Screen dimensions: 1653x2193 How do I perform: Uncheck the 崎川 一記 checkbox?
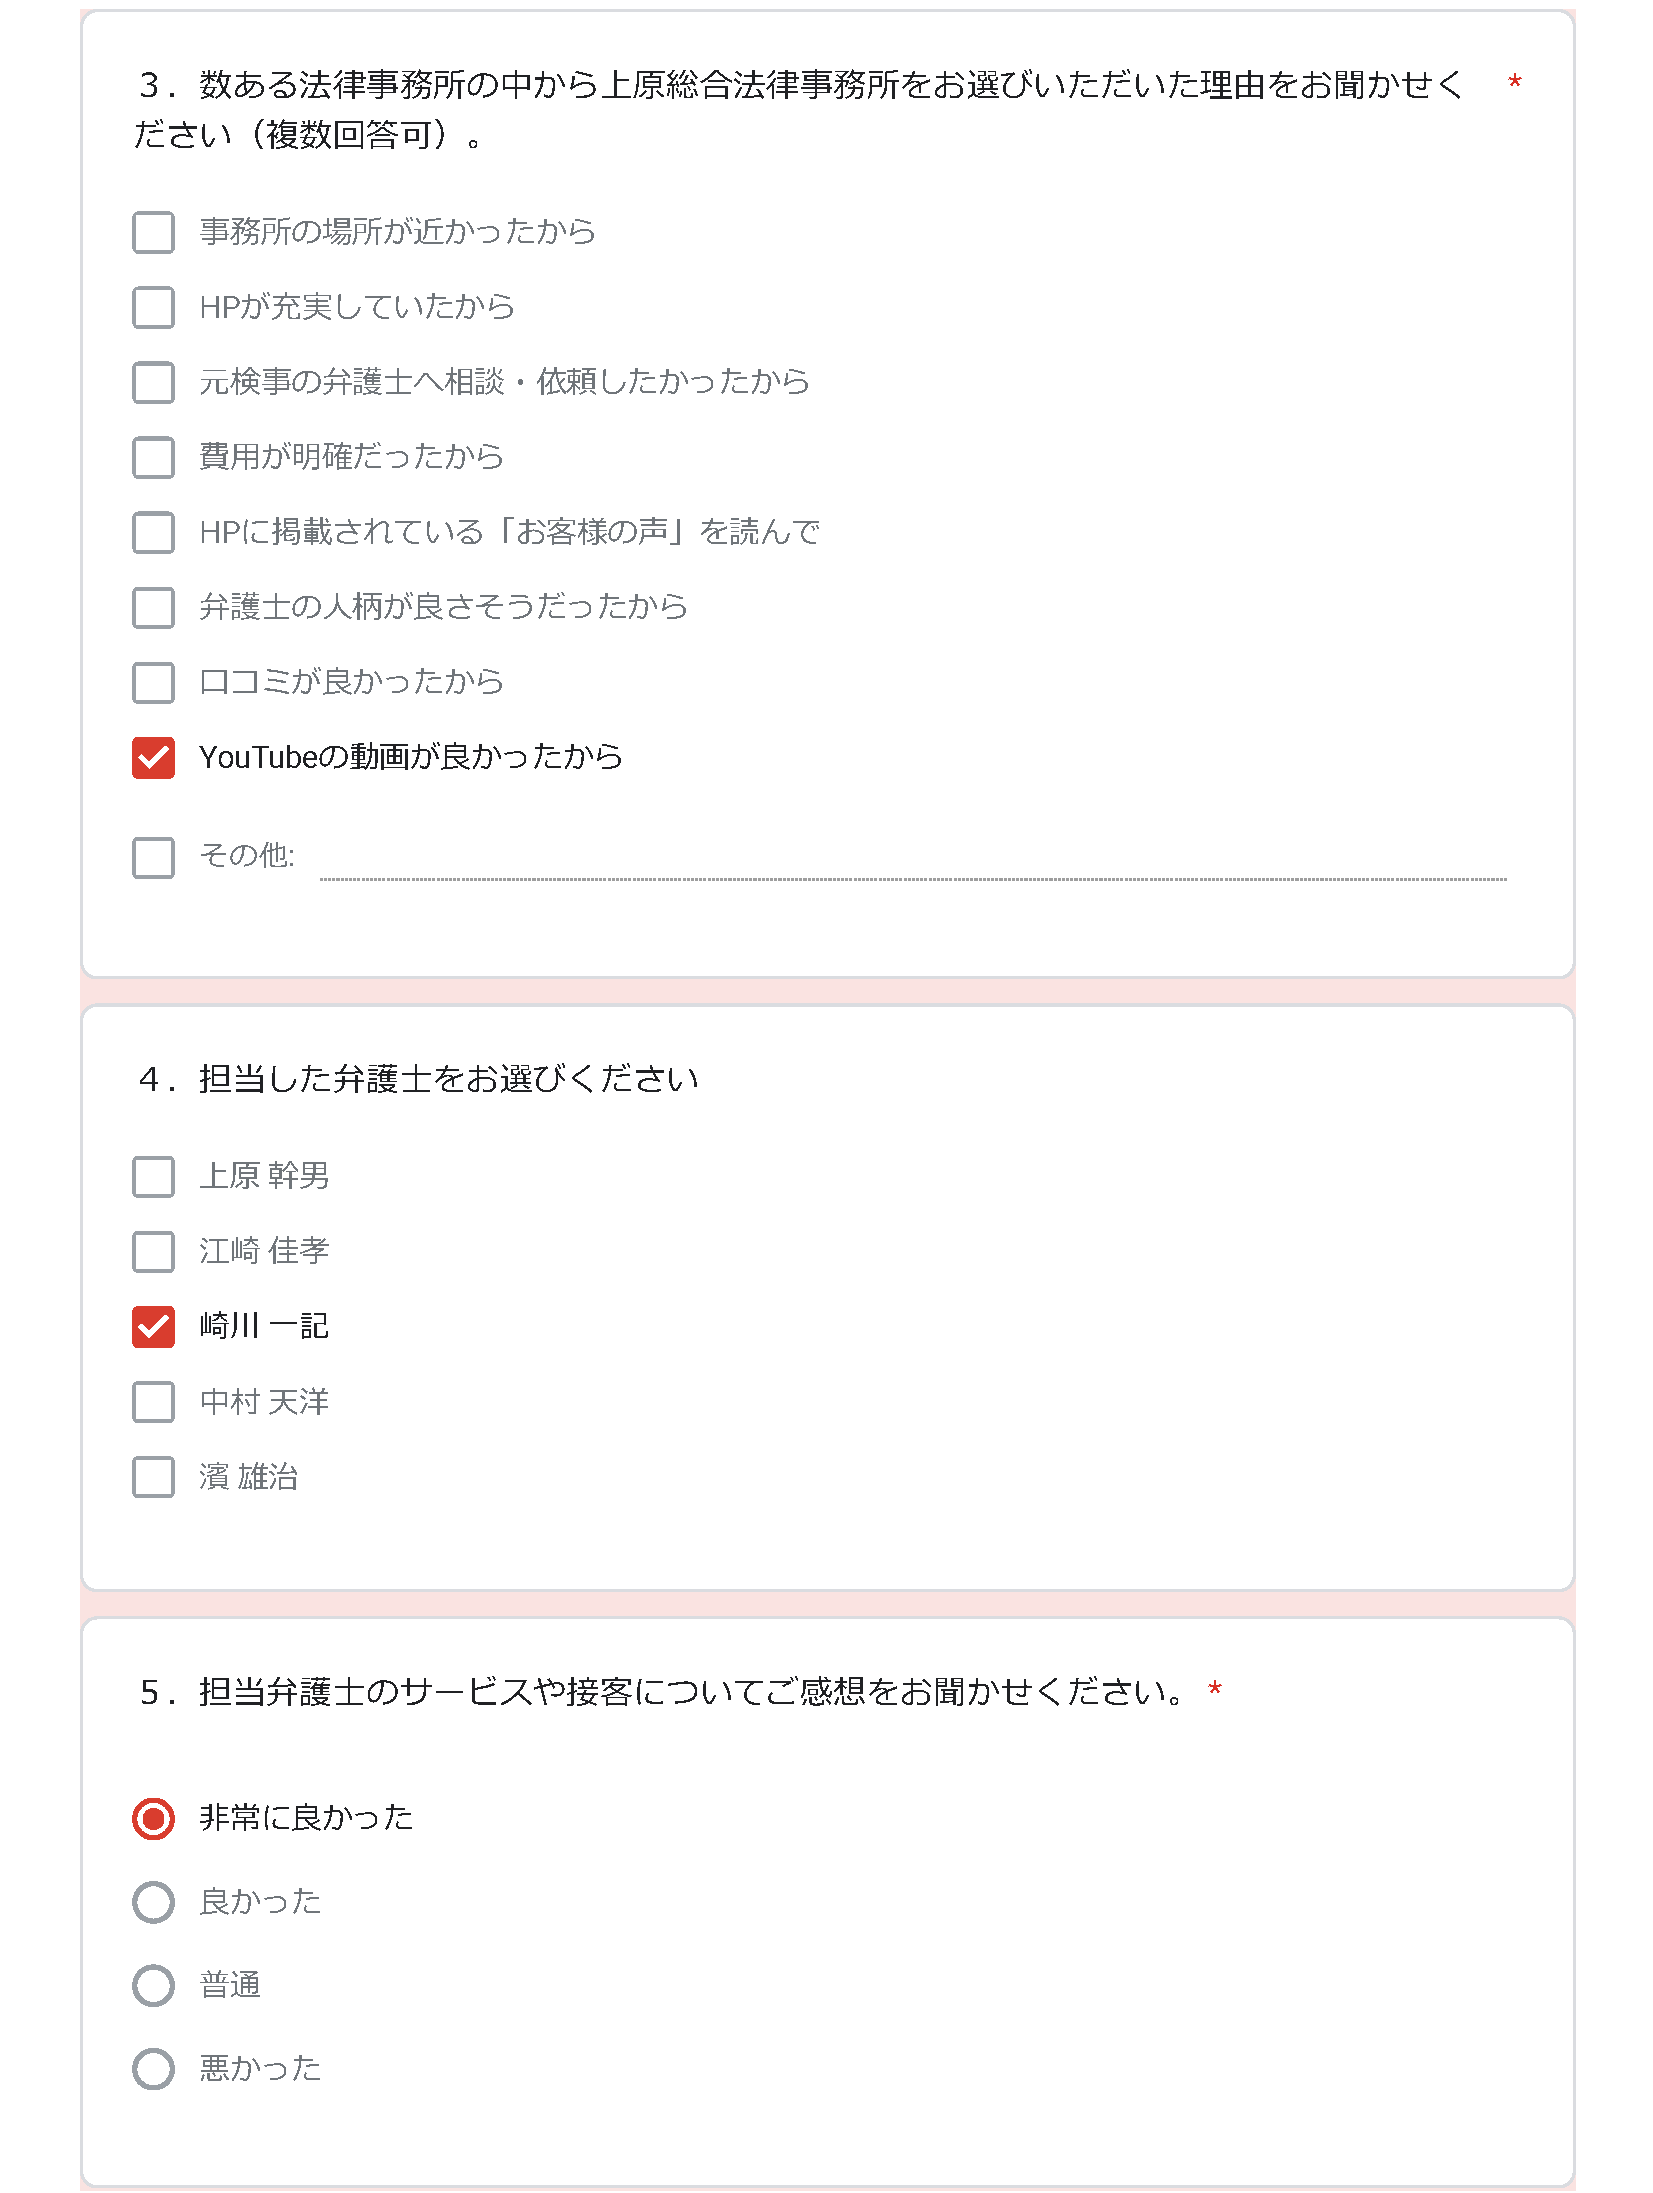click(153, 1327)
